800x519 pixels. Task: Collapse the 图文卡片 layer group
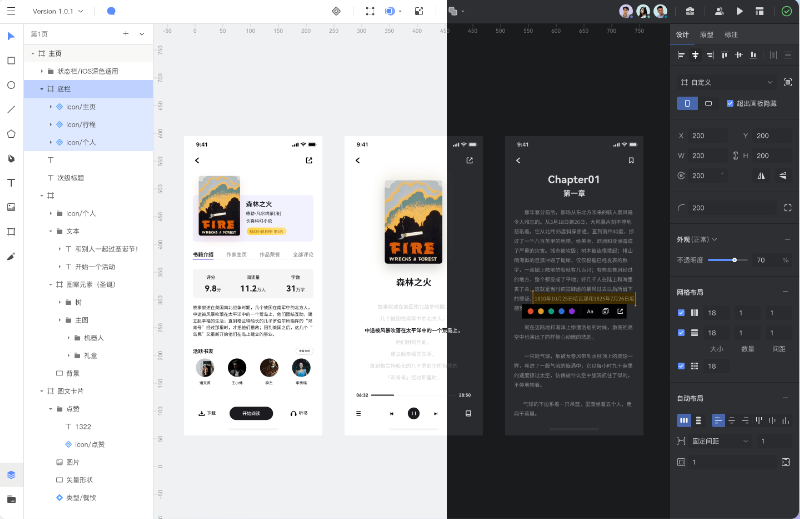point(42,391)
